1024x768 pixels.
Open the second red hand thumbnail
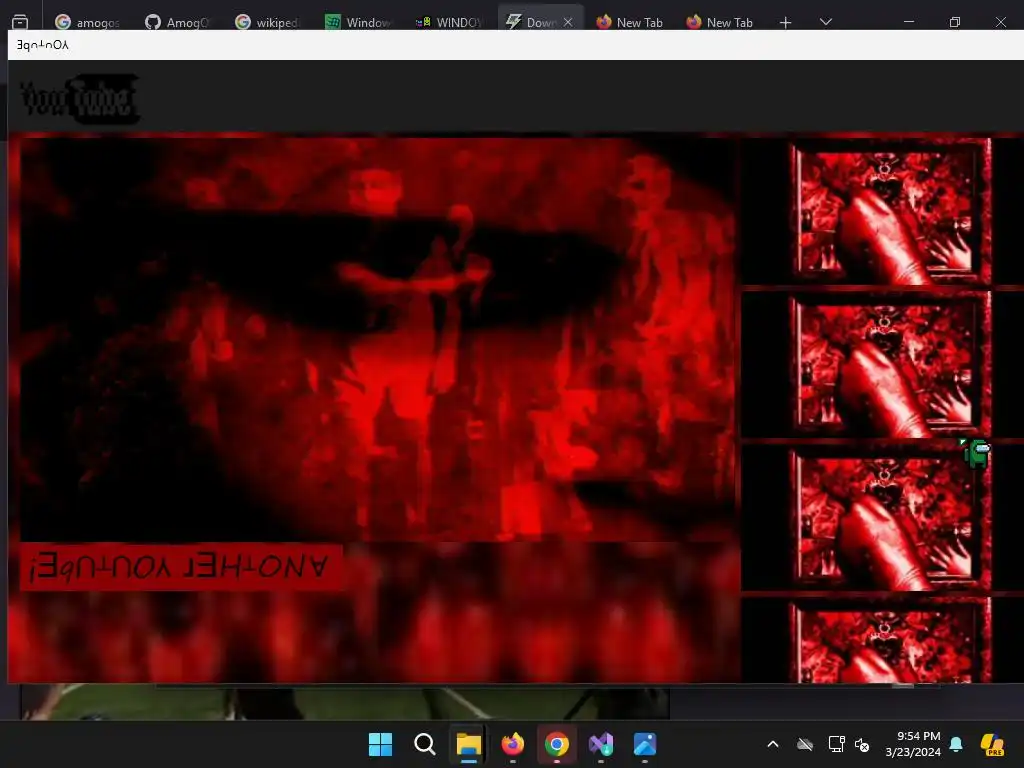(x=891, y=366)
